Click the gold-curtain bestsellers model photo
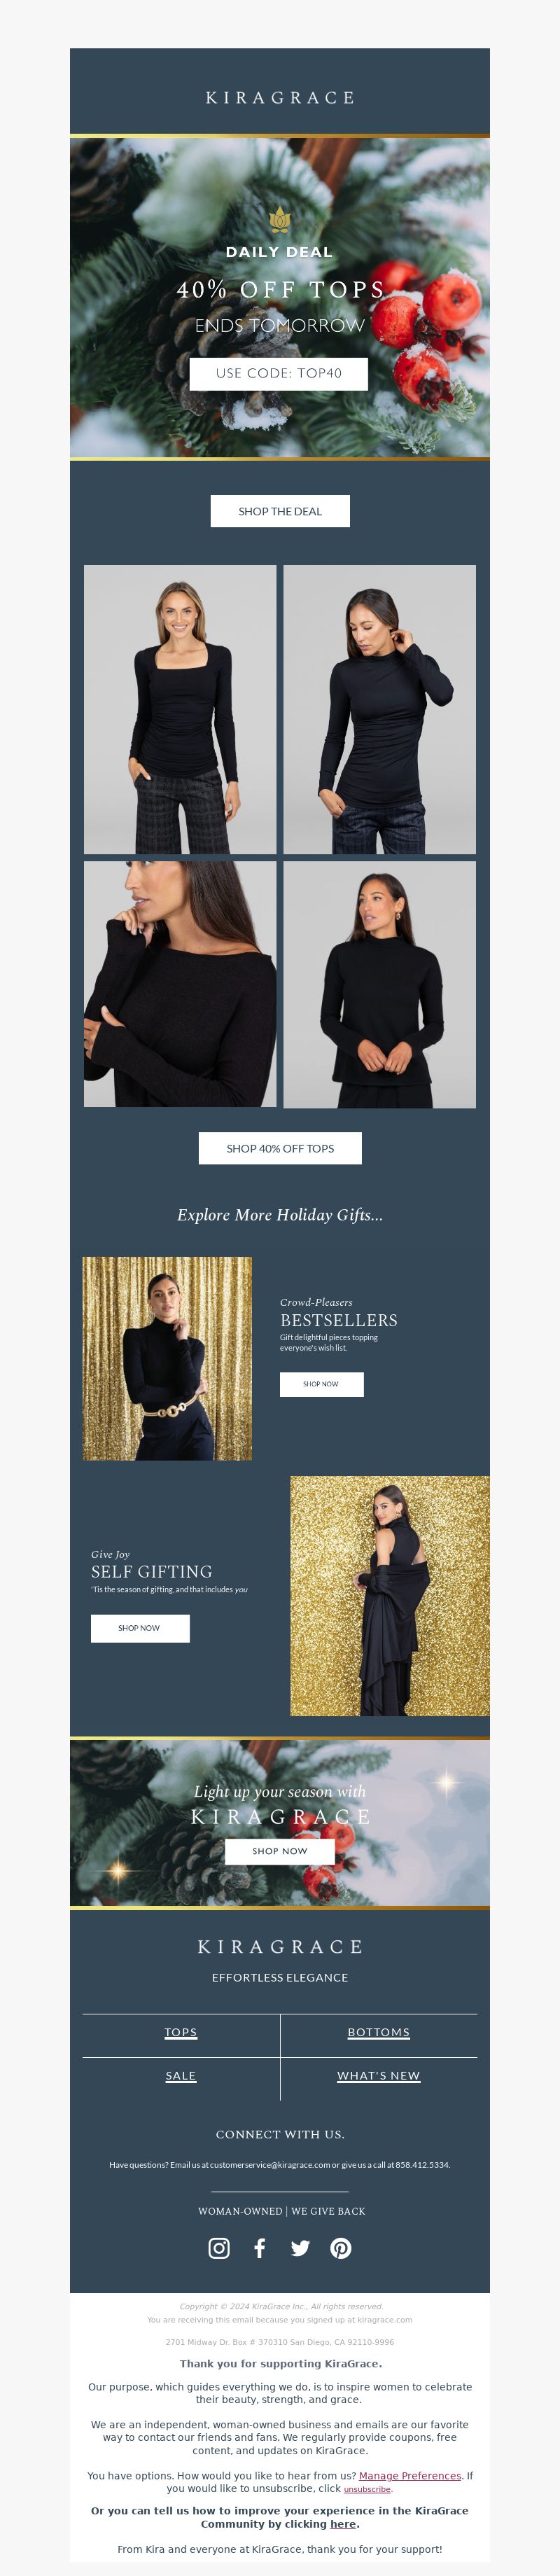Image resolution: width=560 pixels, height=2576 pixels. pyautogui.click(x=167, y=1358)
